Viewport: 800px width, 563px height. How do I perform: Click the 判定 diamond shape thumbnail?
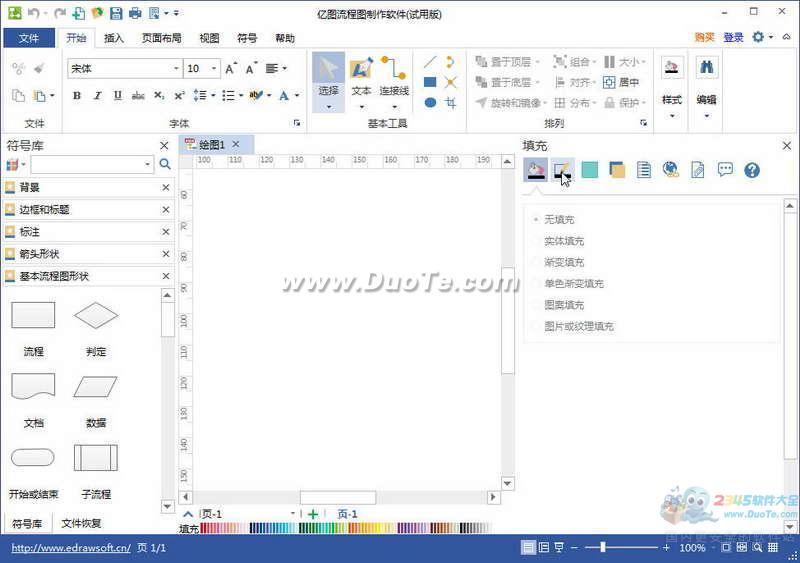point(96,315)
